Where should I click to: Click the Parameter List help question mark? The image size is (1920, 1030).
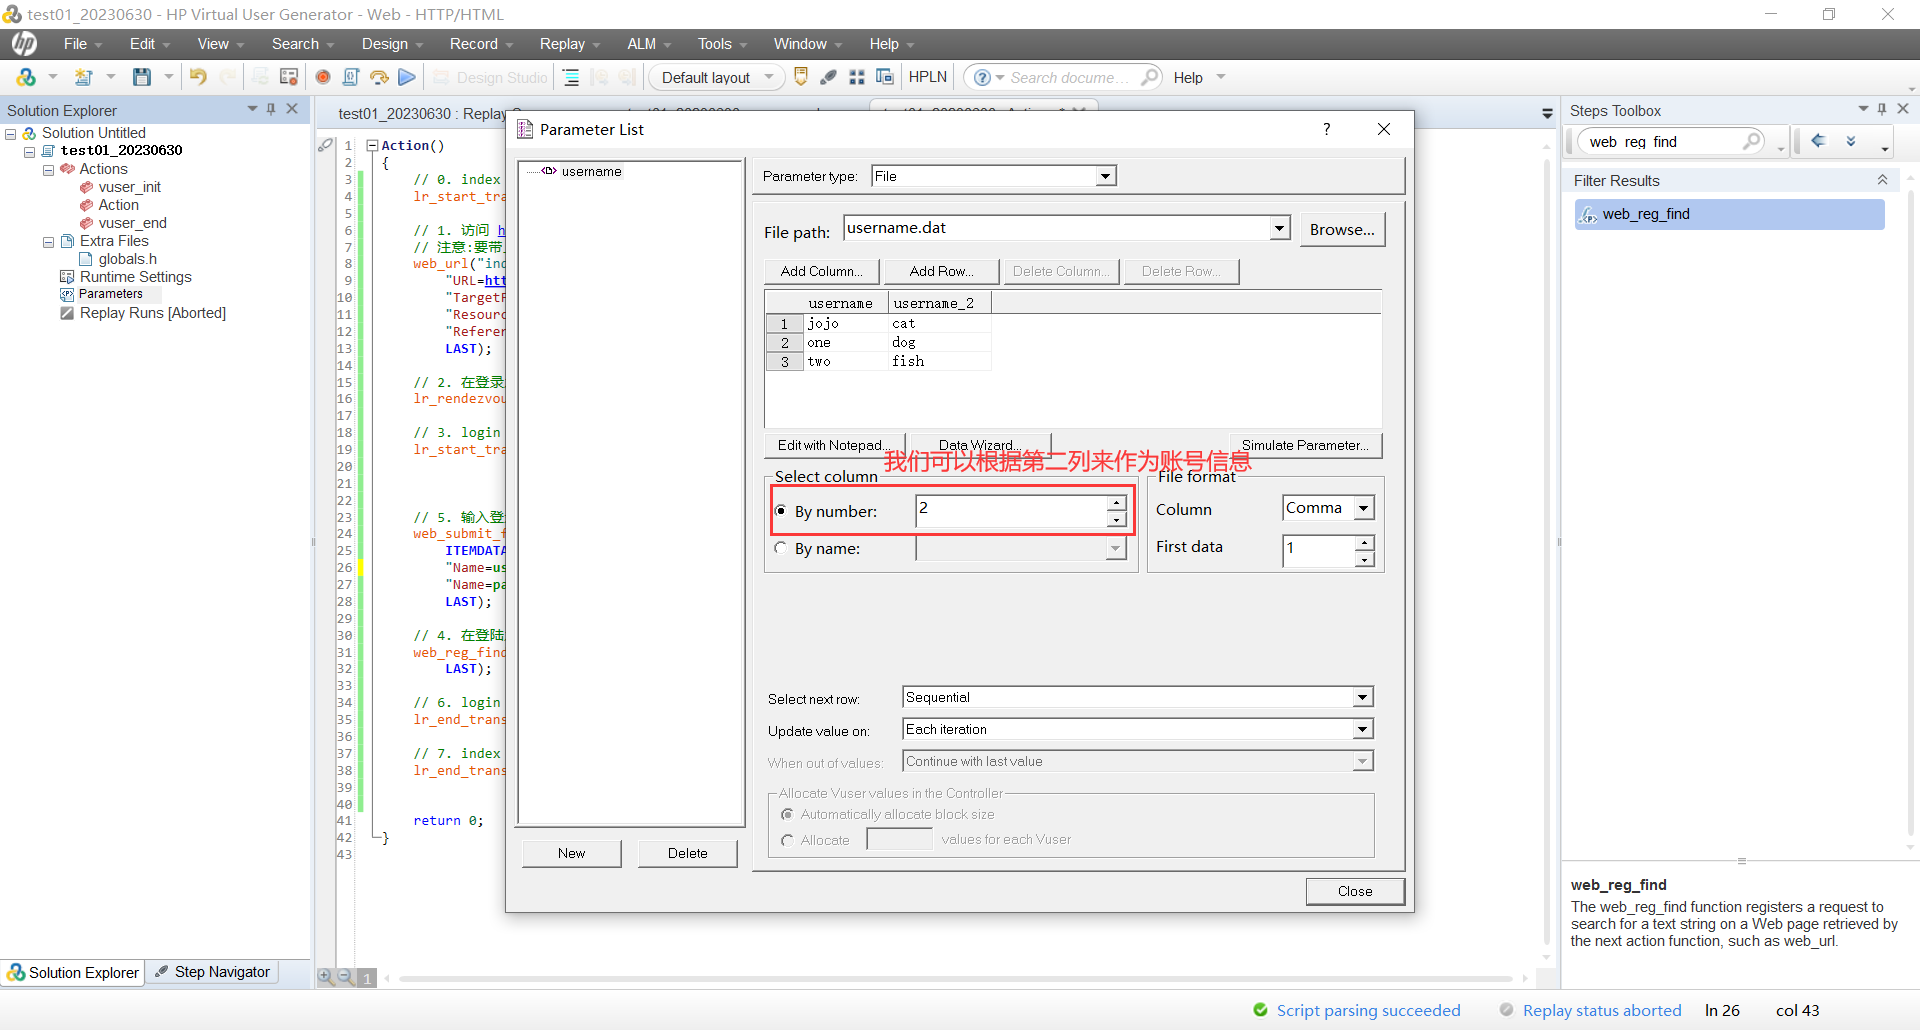1327,129
